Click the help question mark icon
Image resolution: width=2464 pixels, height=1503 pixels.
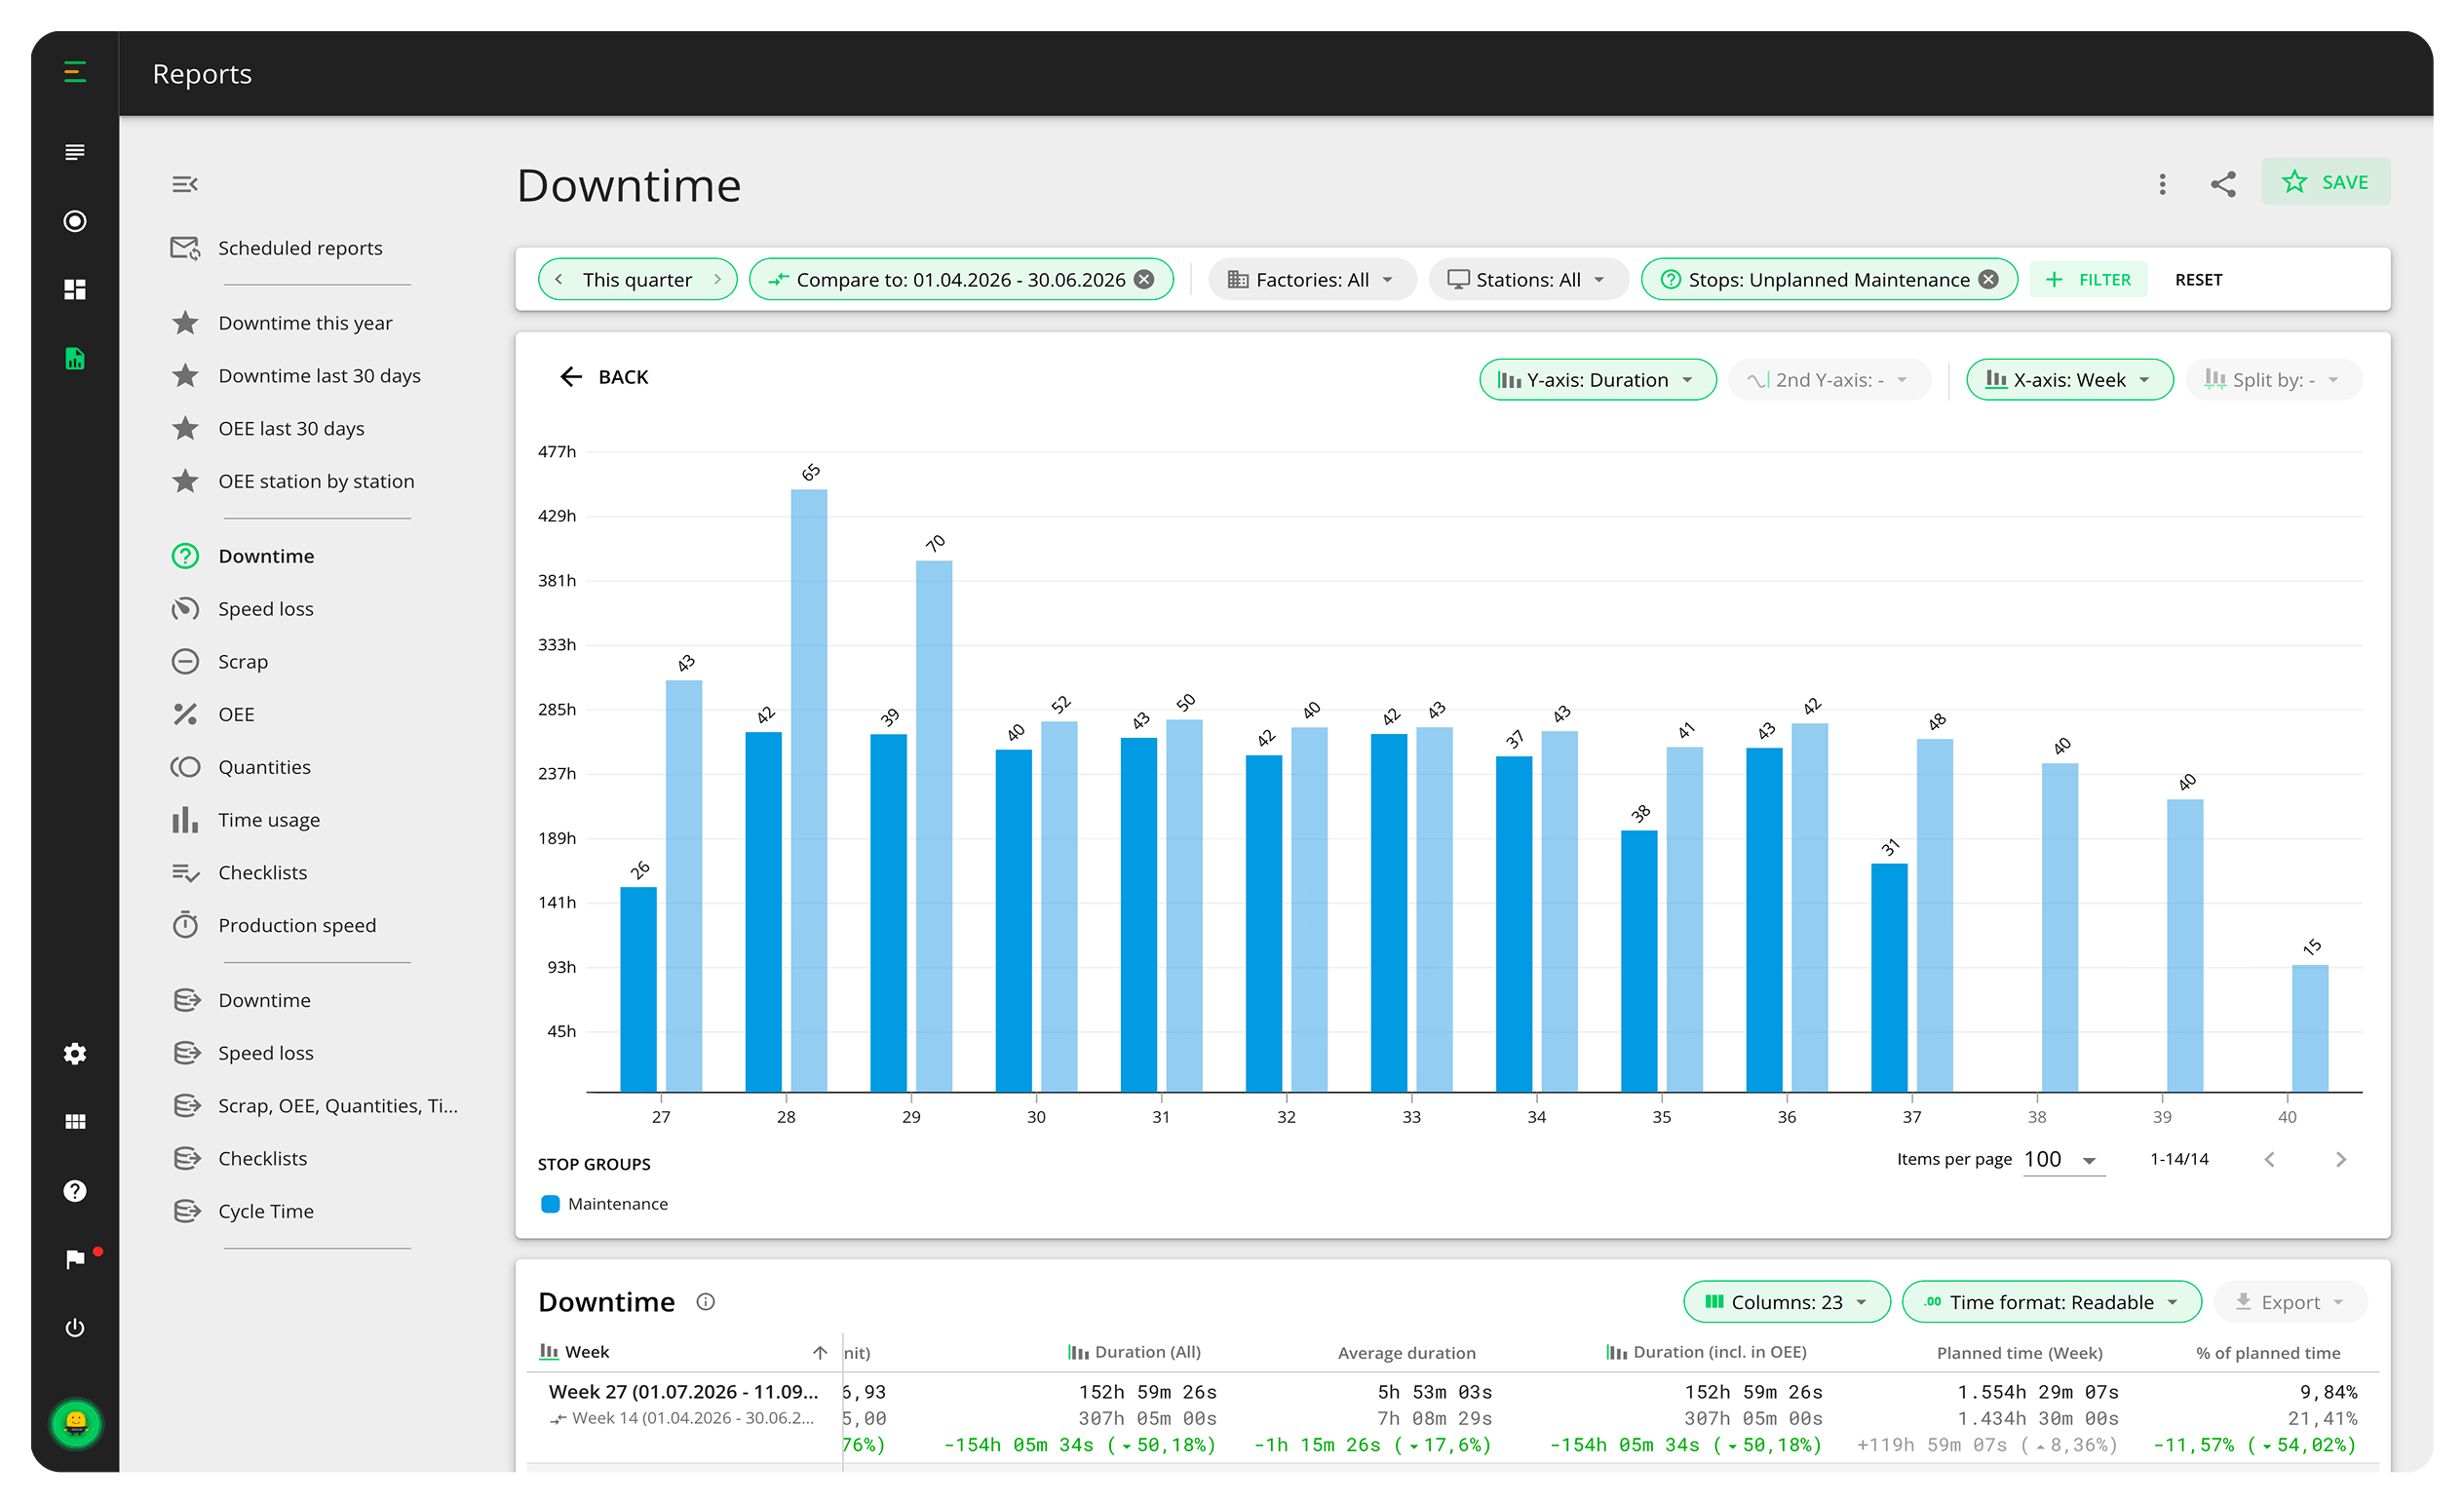75,1190
